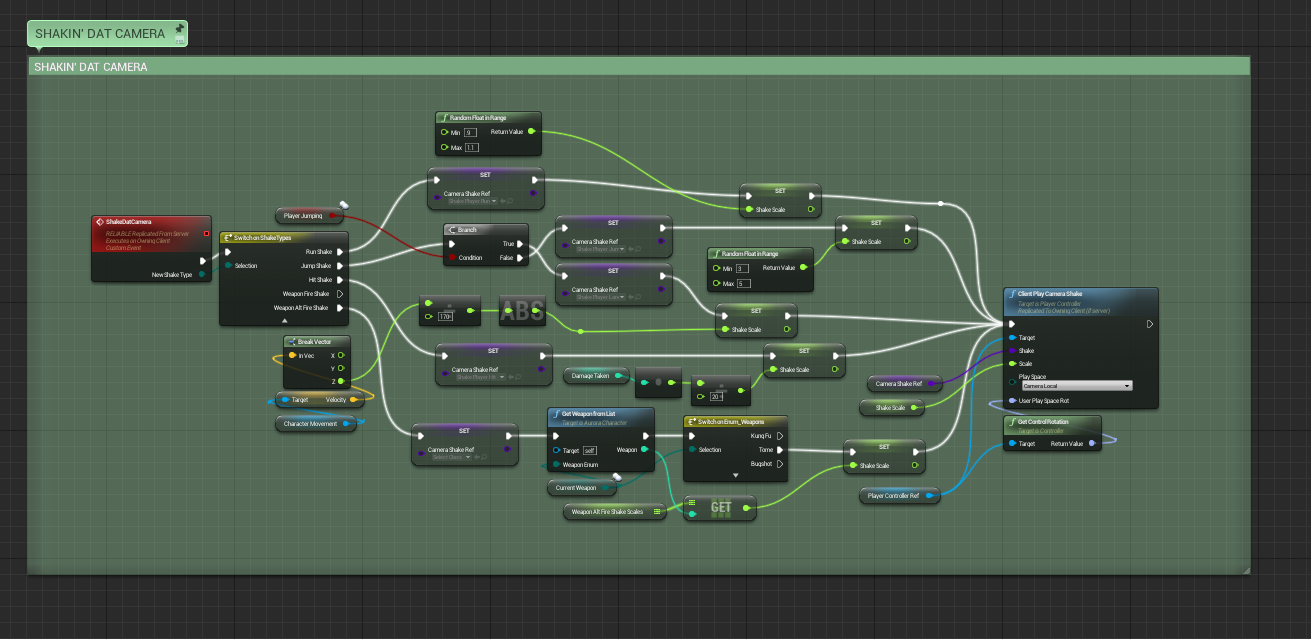Click the self Target field on Get Weapon
The height and width of the screenshot is (639, 1311).
(x=590, y=451)
